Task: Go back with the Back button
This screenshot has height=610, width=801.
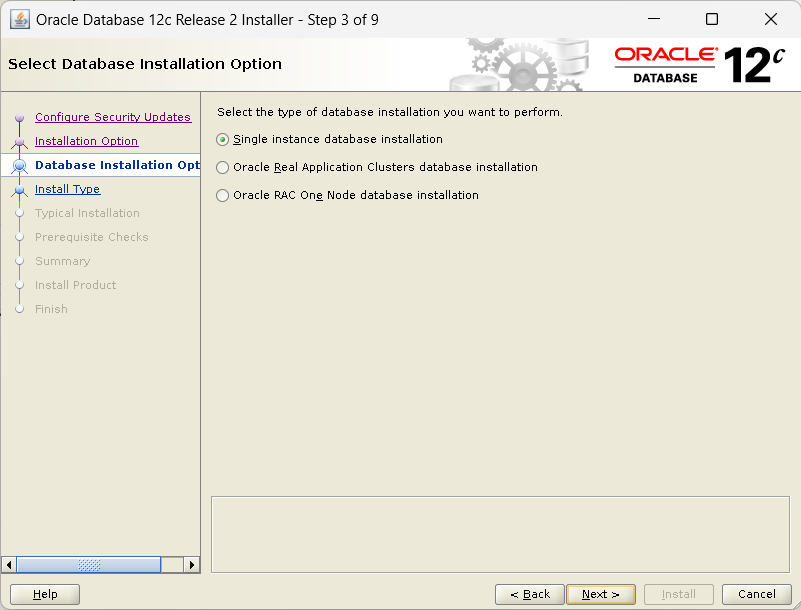Action: click(x=530, y=594)
